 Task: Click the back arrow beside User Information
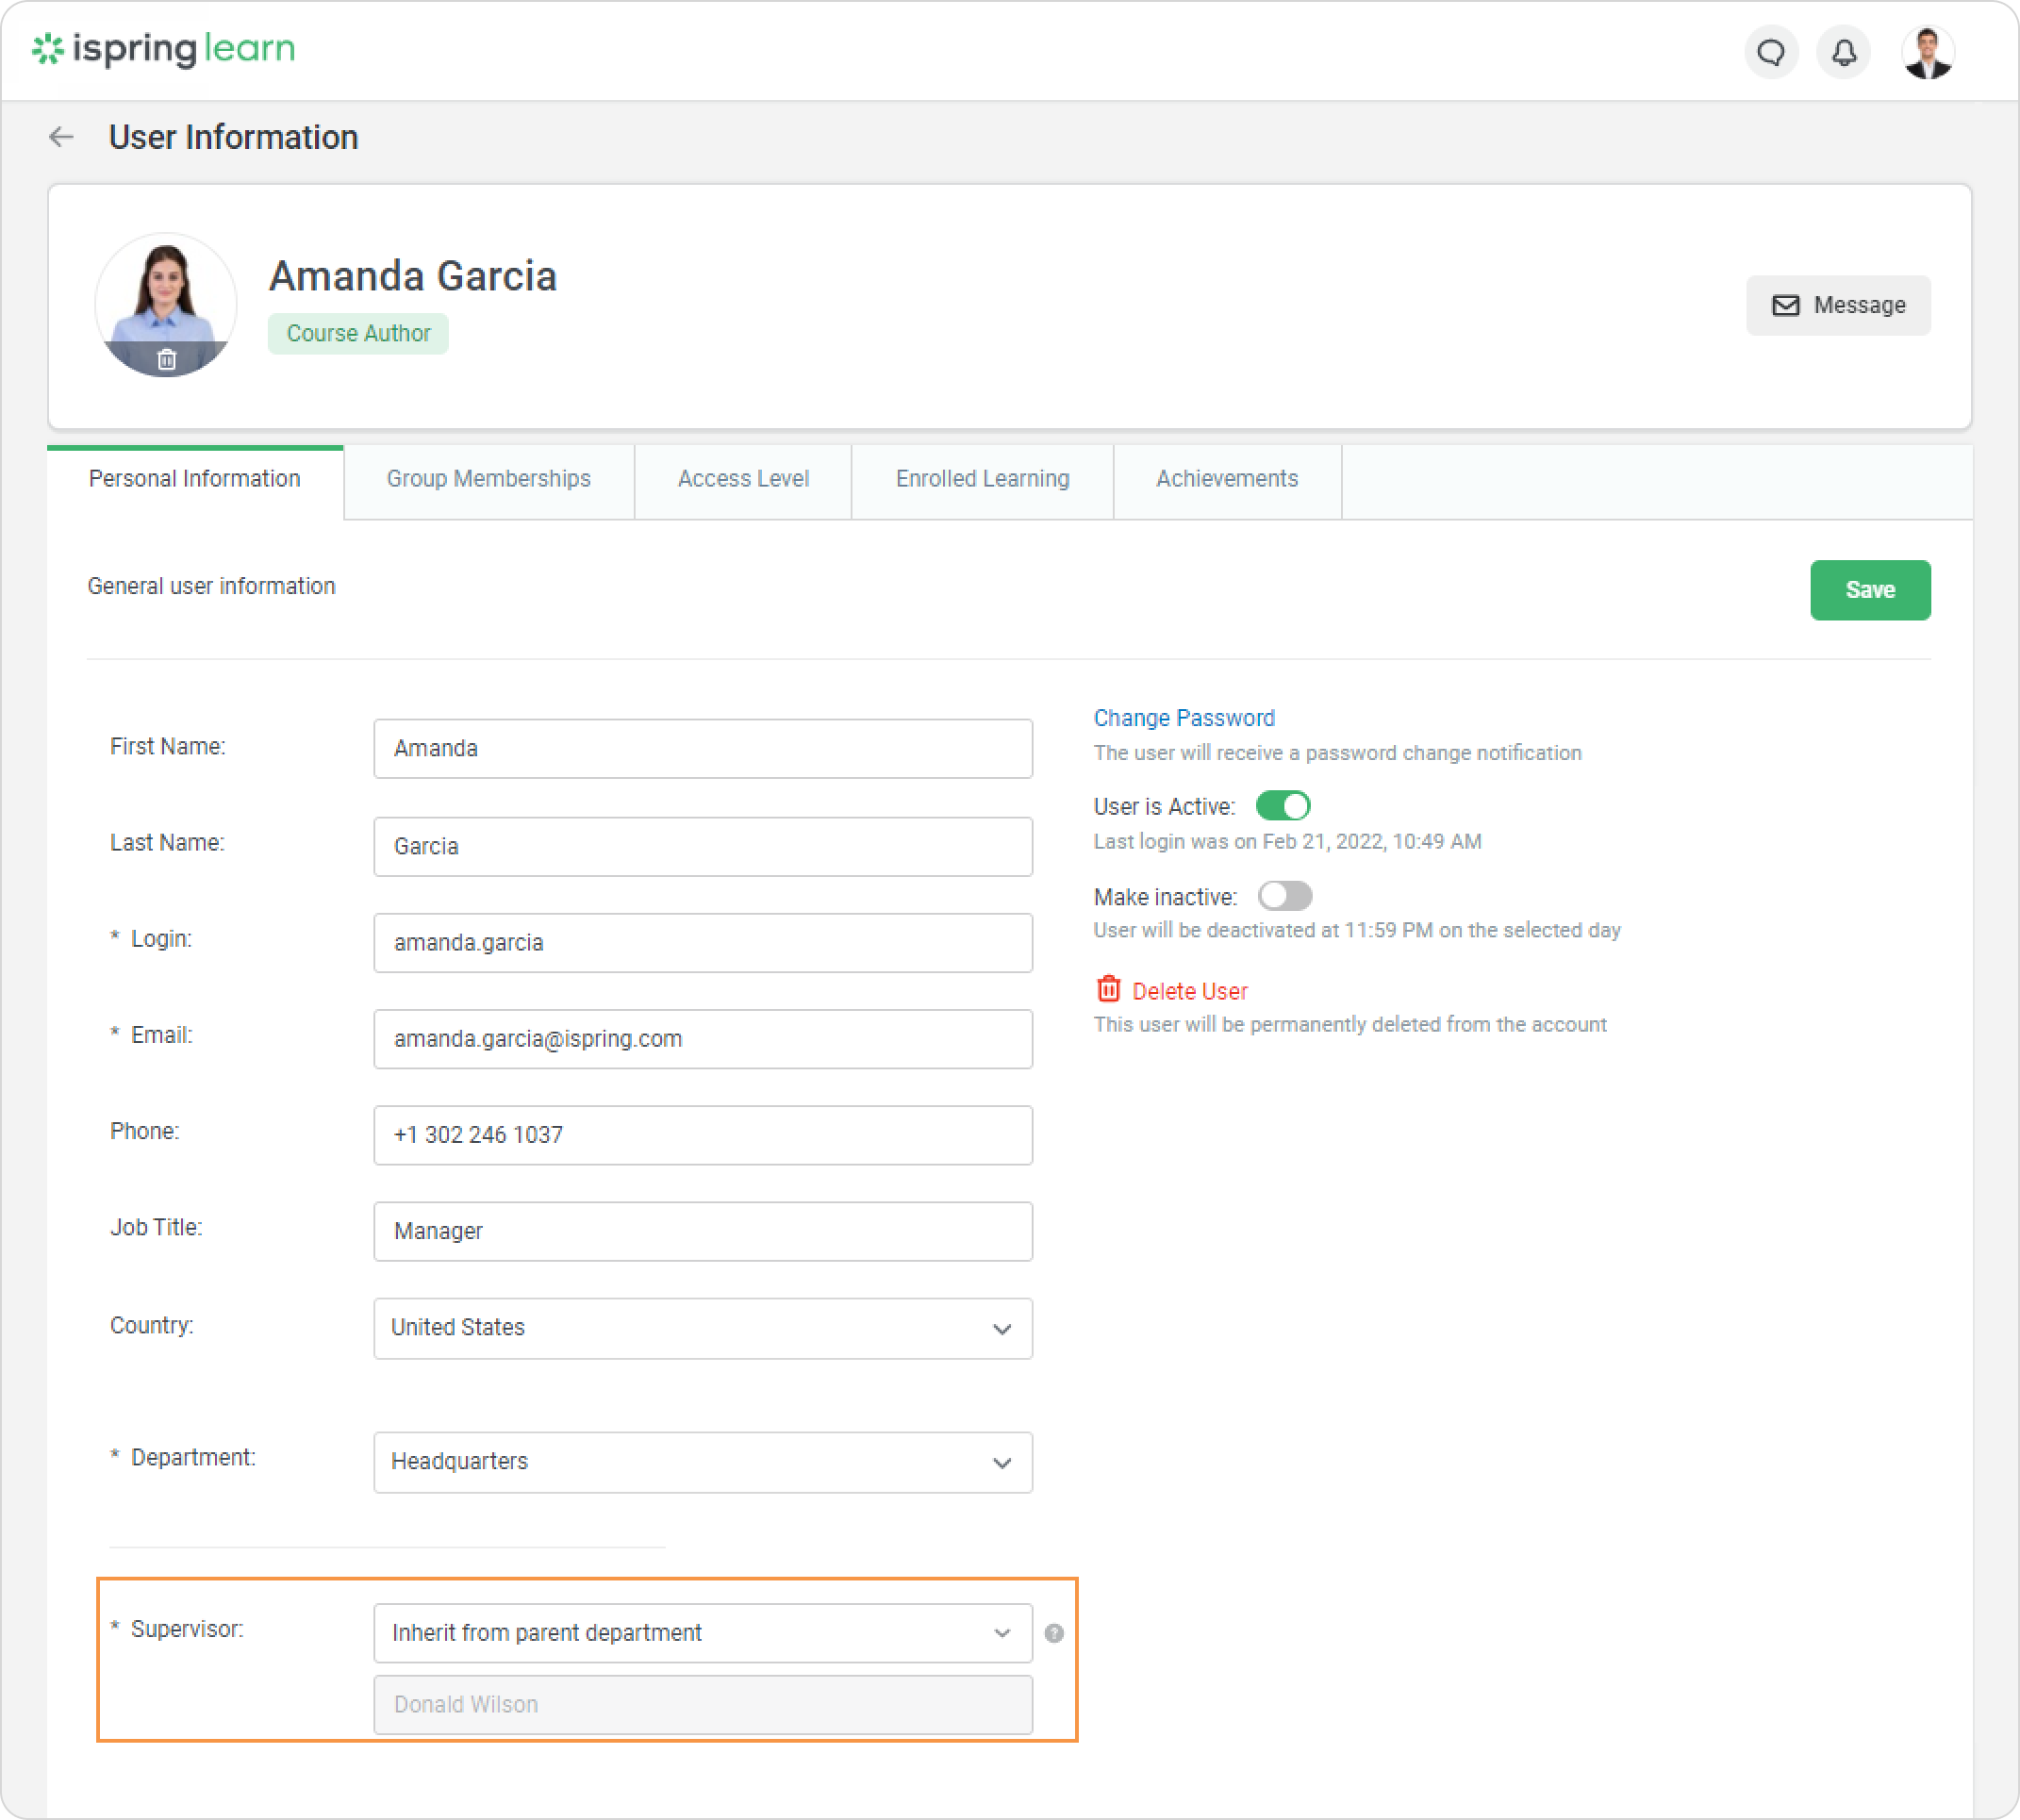click(61, 137)
